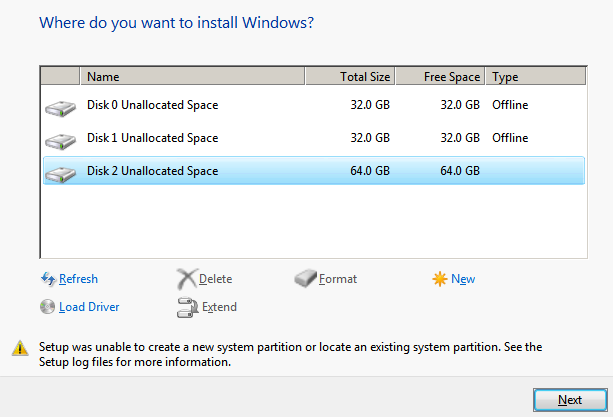The image size is (613, 417).
Task: Click the Refresh arrows icon
Action: (x=48, y=279)
